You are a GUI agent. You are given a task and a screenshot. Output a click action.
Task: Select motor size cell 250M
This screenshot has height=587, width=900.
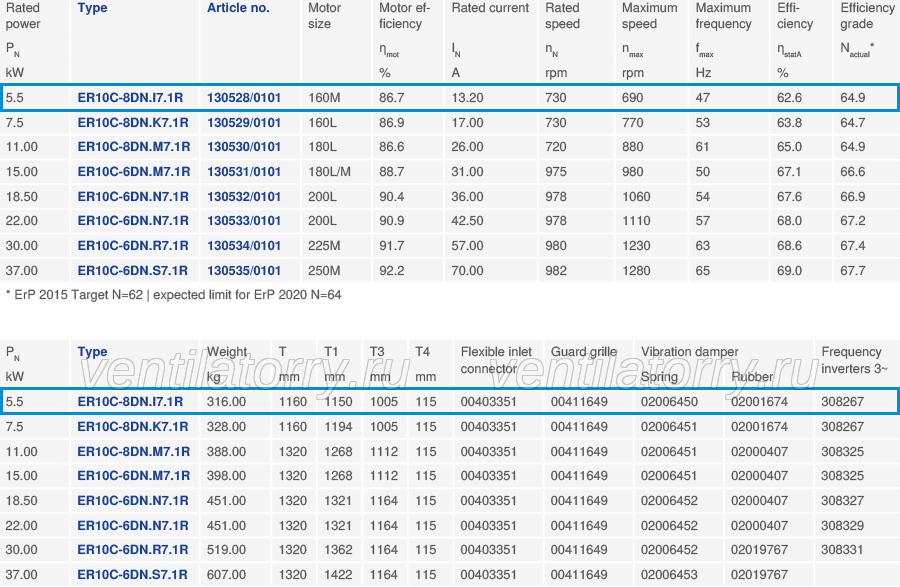(x=324, y=271)
